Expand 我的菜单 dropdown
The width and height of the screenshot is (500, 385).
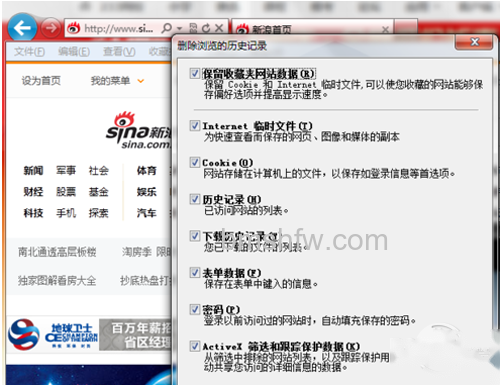(117, 81)
